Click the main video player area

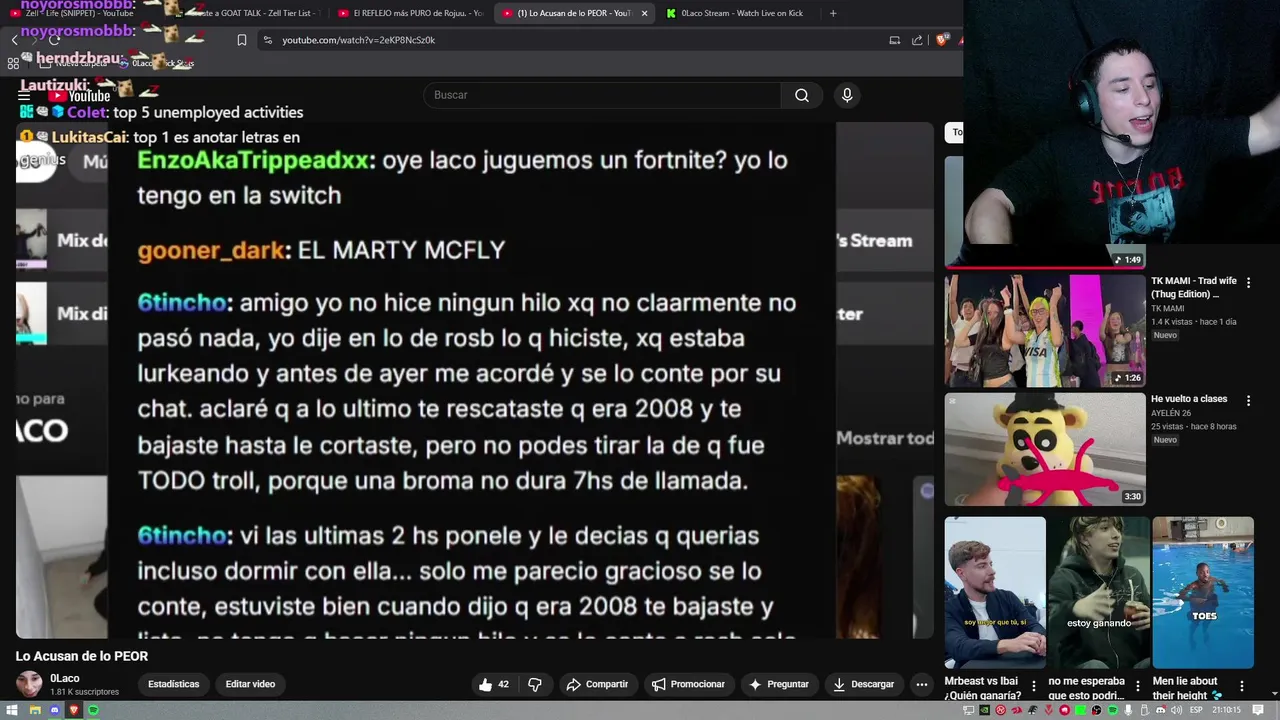(x=475, y=380)
